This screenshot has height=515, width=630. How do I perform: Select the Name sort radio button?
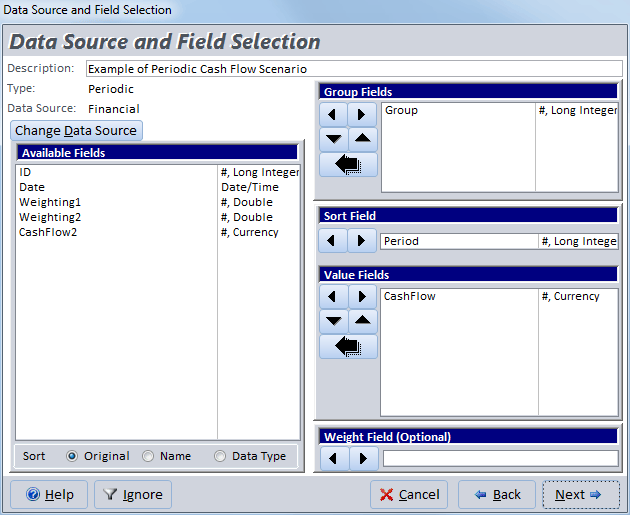[148, 456]
